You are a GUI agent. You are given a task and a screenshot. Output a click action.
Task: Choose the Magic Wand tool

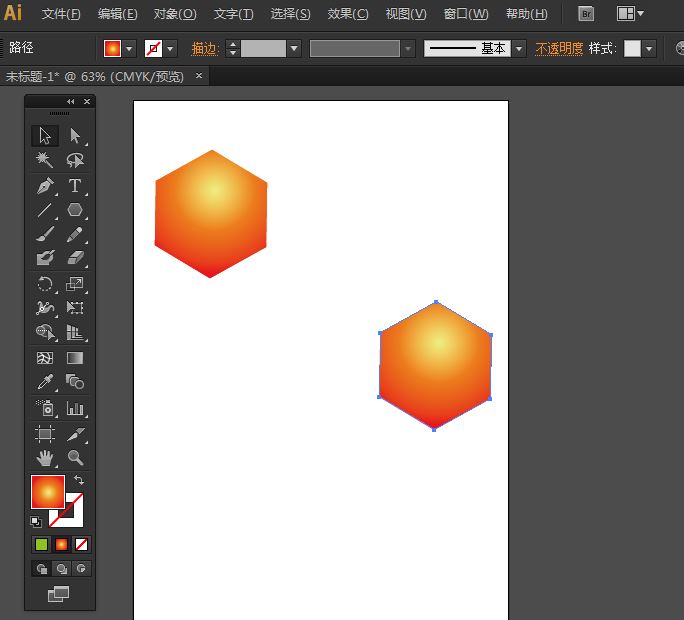(45, 161)
